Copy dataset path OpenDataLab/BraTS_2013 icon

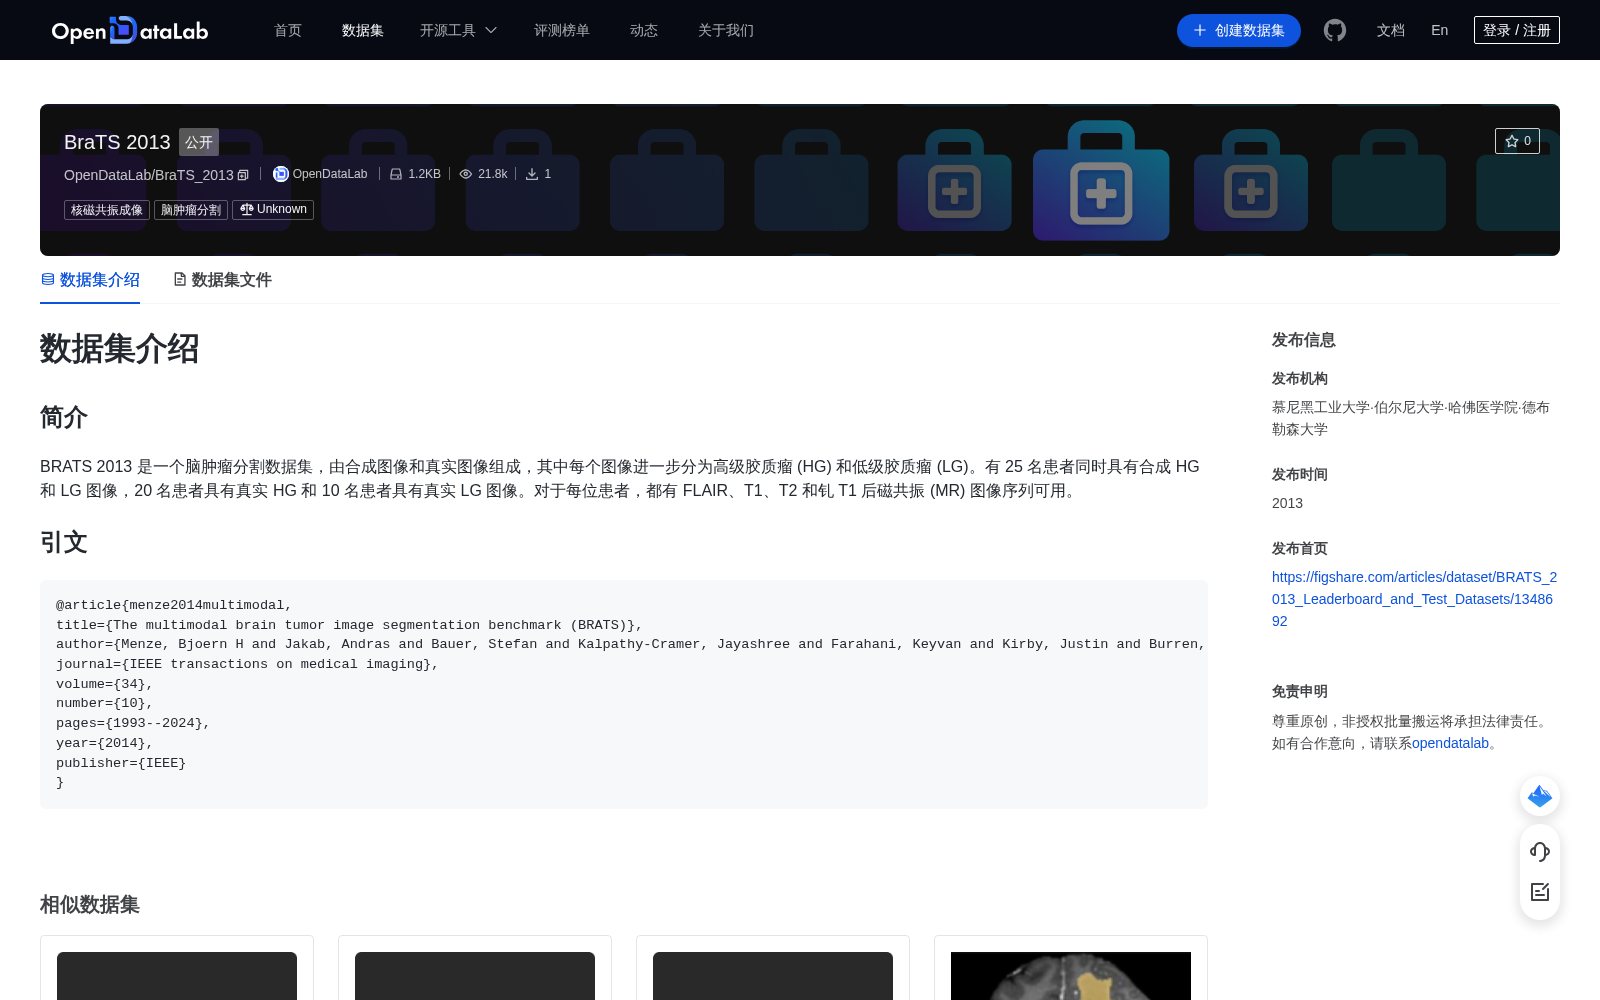(x=243, y=175)
